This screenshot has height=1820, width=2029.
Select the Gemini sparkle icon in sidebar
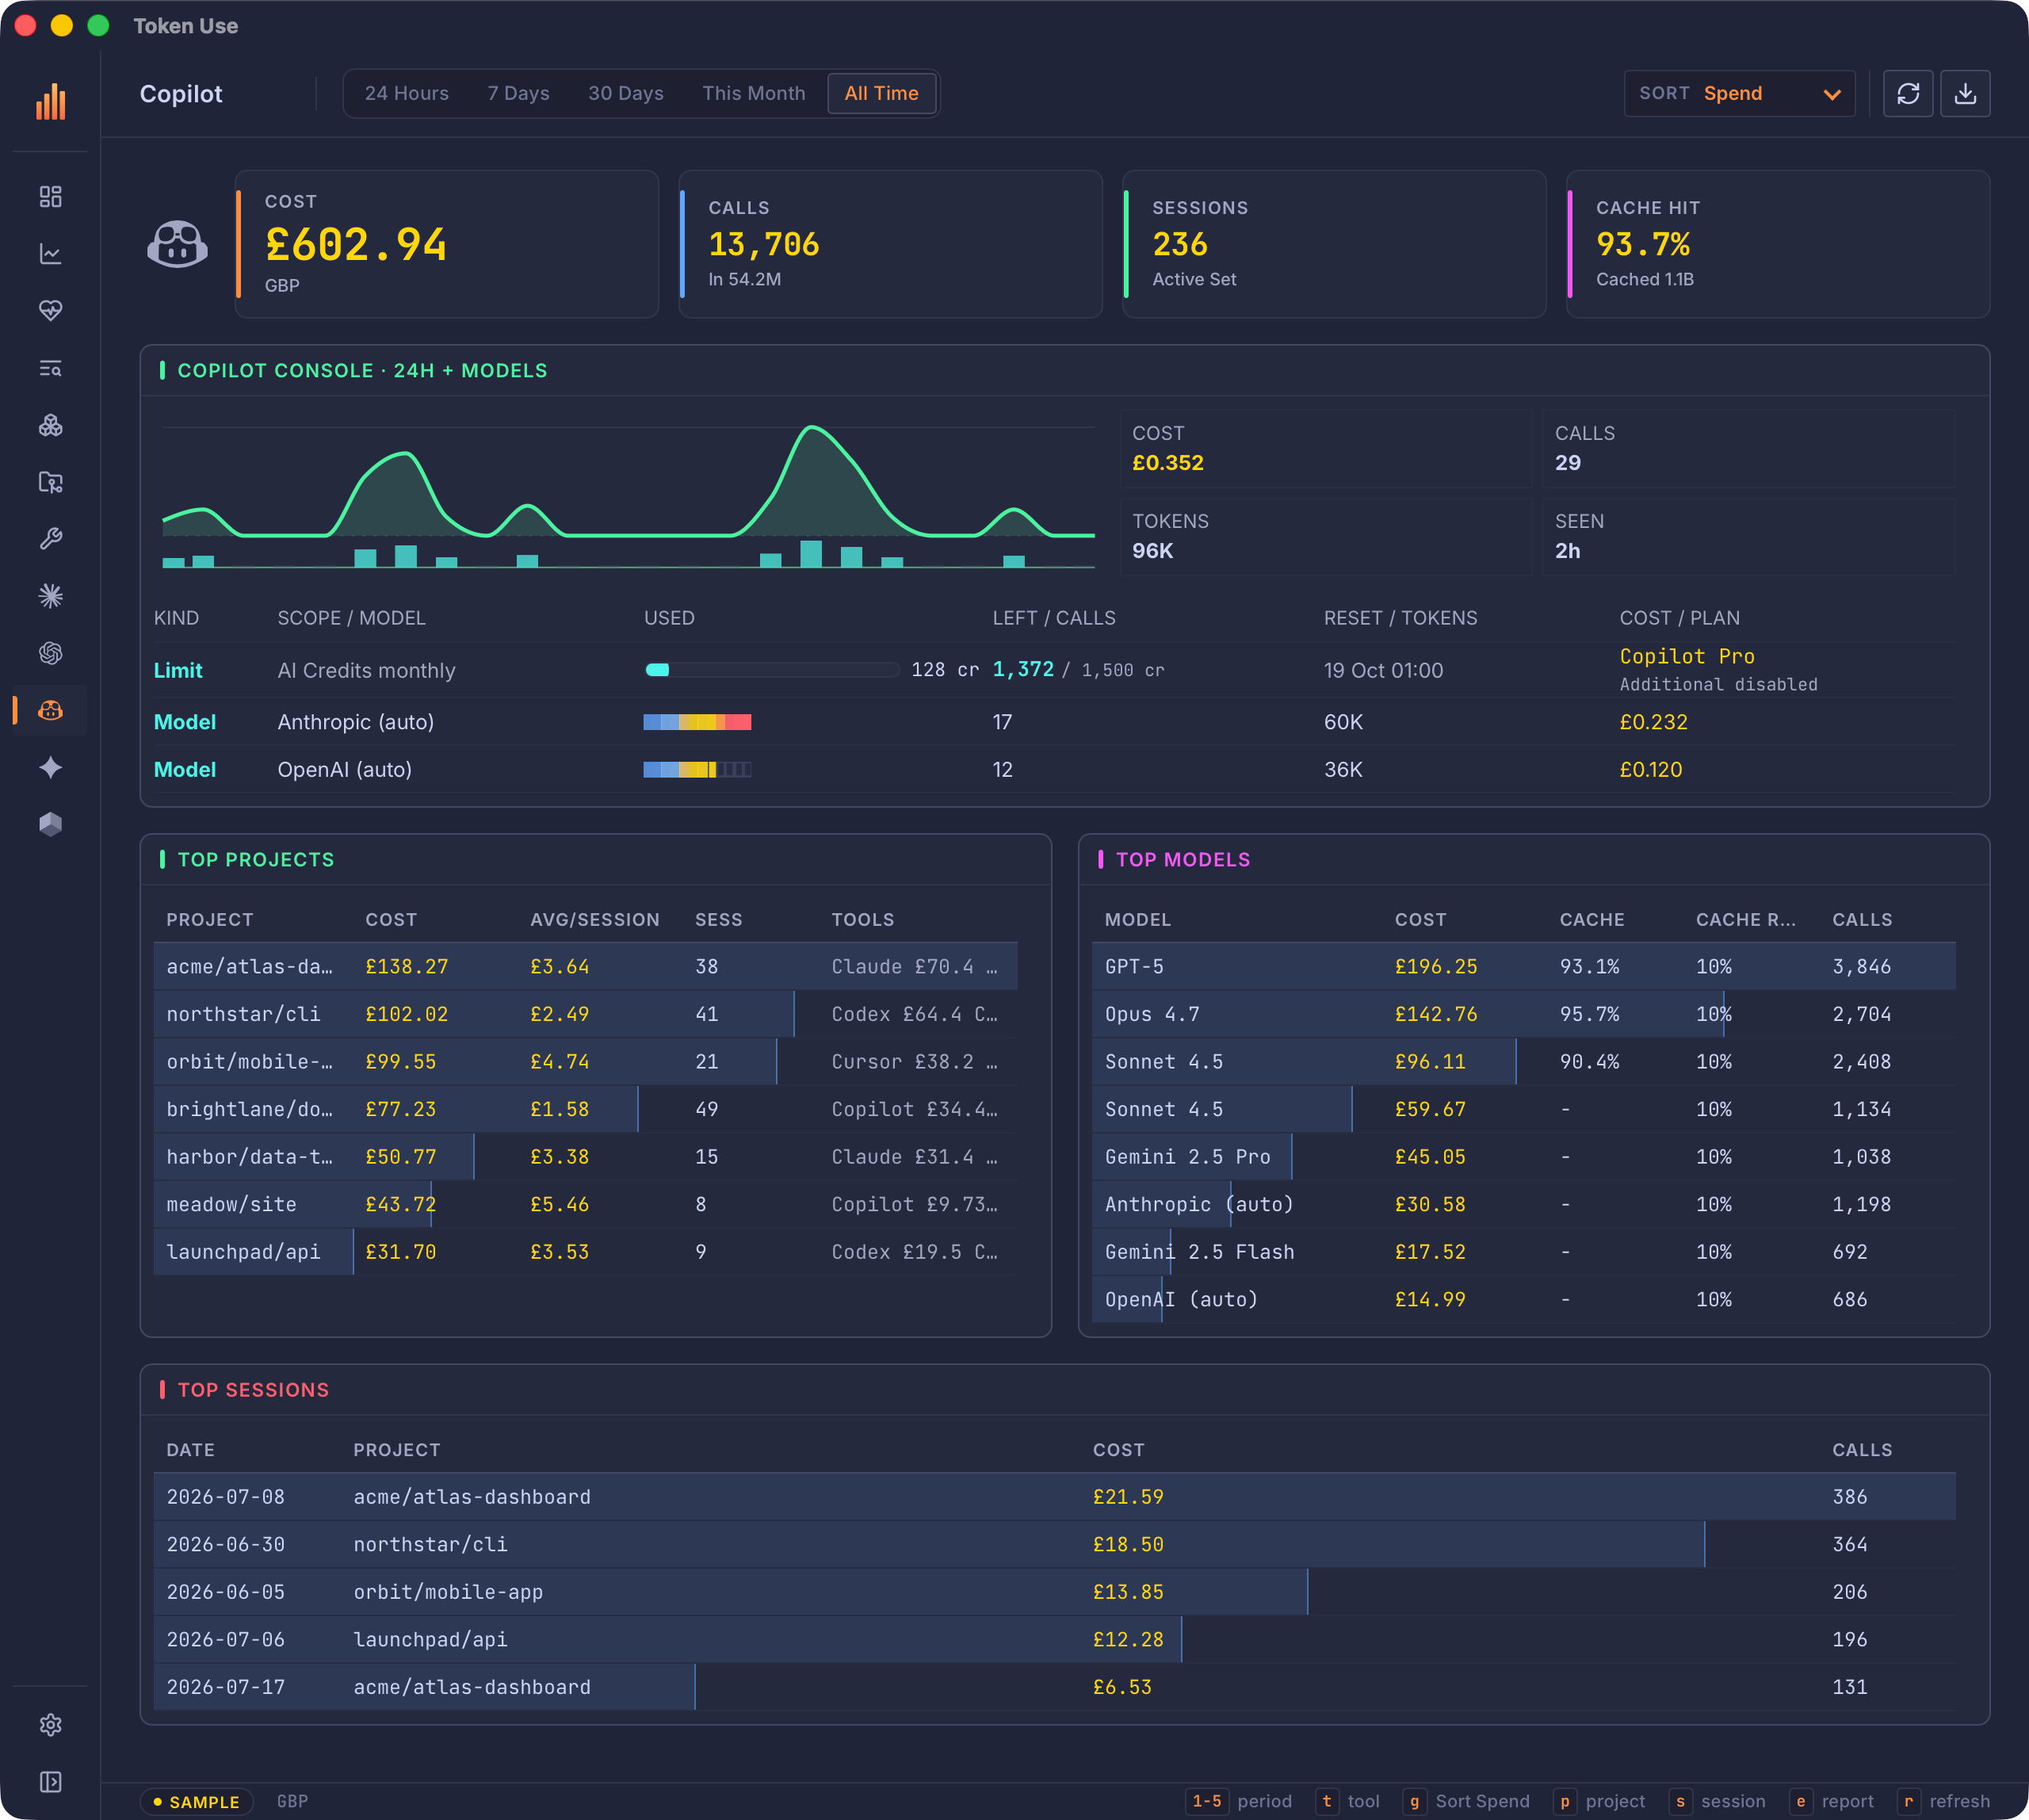[51, 767]
